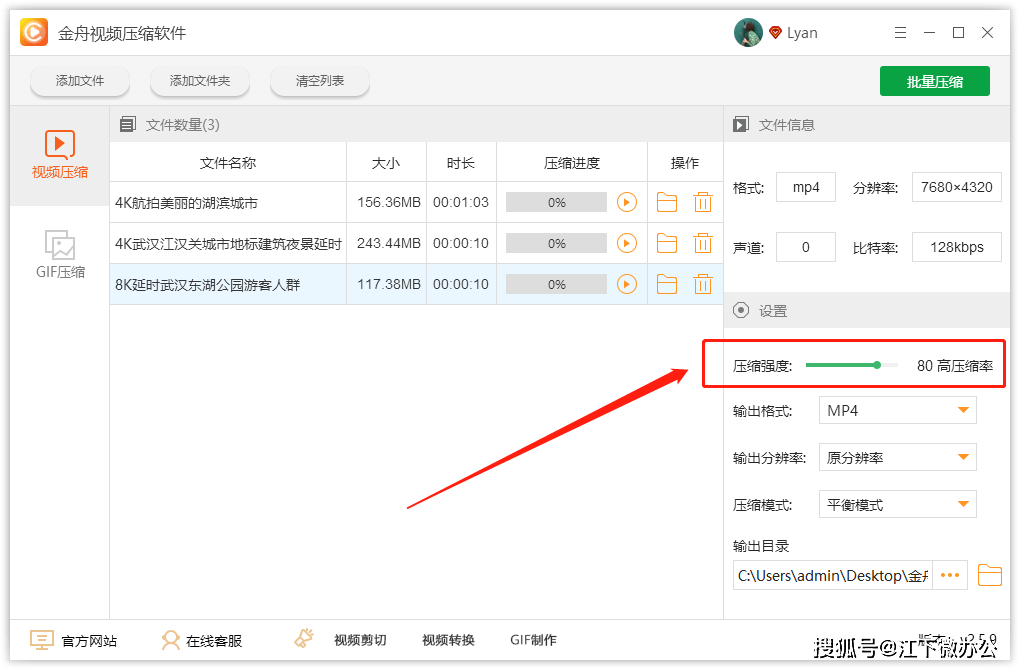
Task: Click the 大小 column header
Action: (x=386, y=163)
